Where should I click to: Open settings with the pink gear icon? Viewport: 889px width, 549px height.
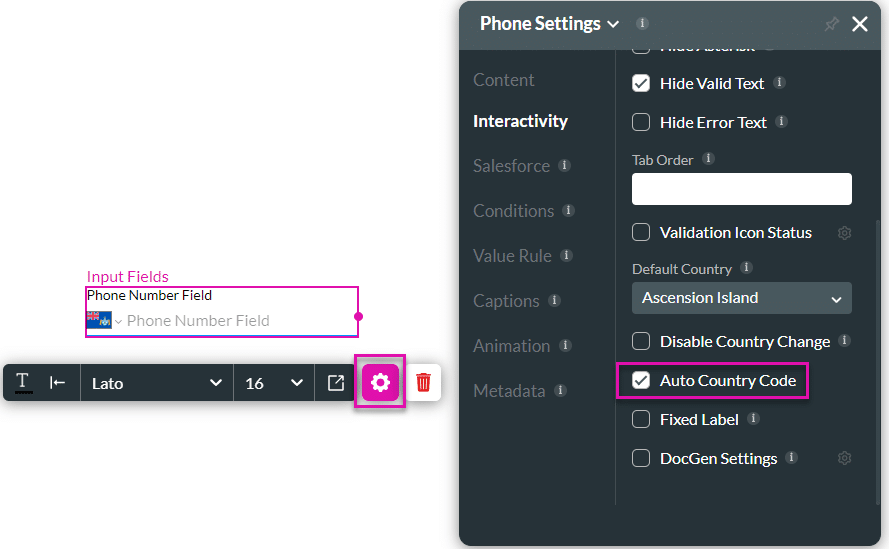click(380, 382)
